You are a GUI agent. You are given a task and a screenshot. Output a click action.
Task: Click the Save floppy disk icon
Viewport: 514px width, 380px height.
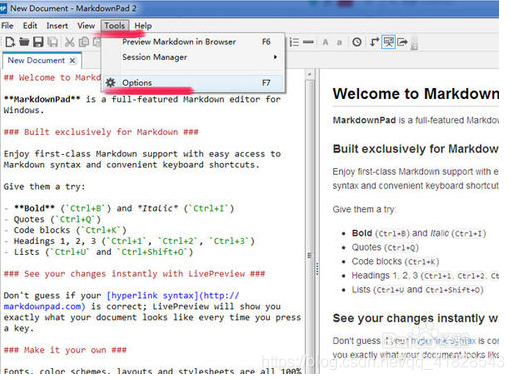[38, 42]
